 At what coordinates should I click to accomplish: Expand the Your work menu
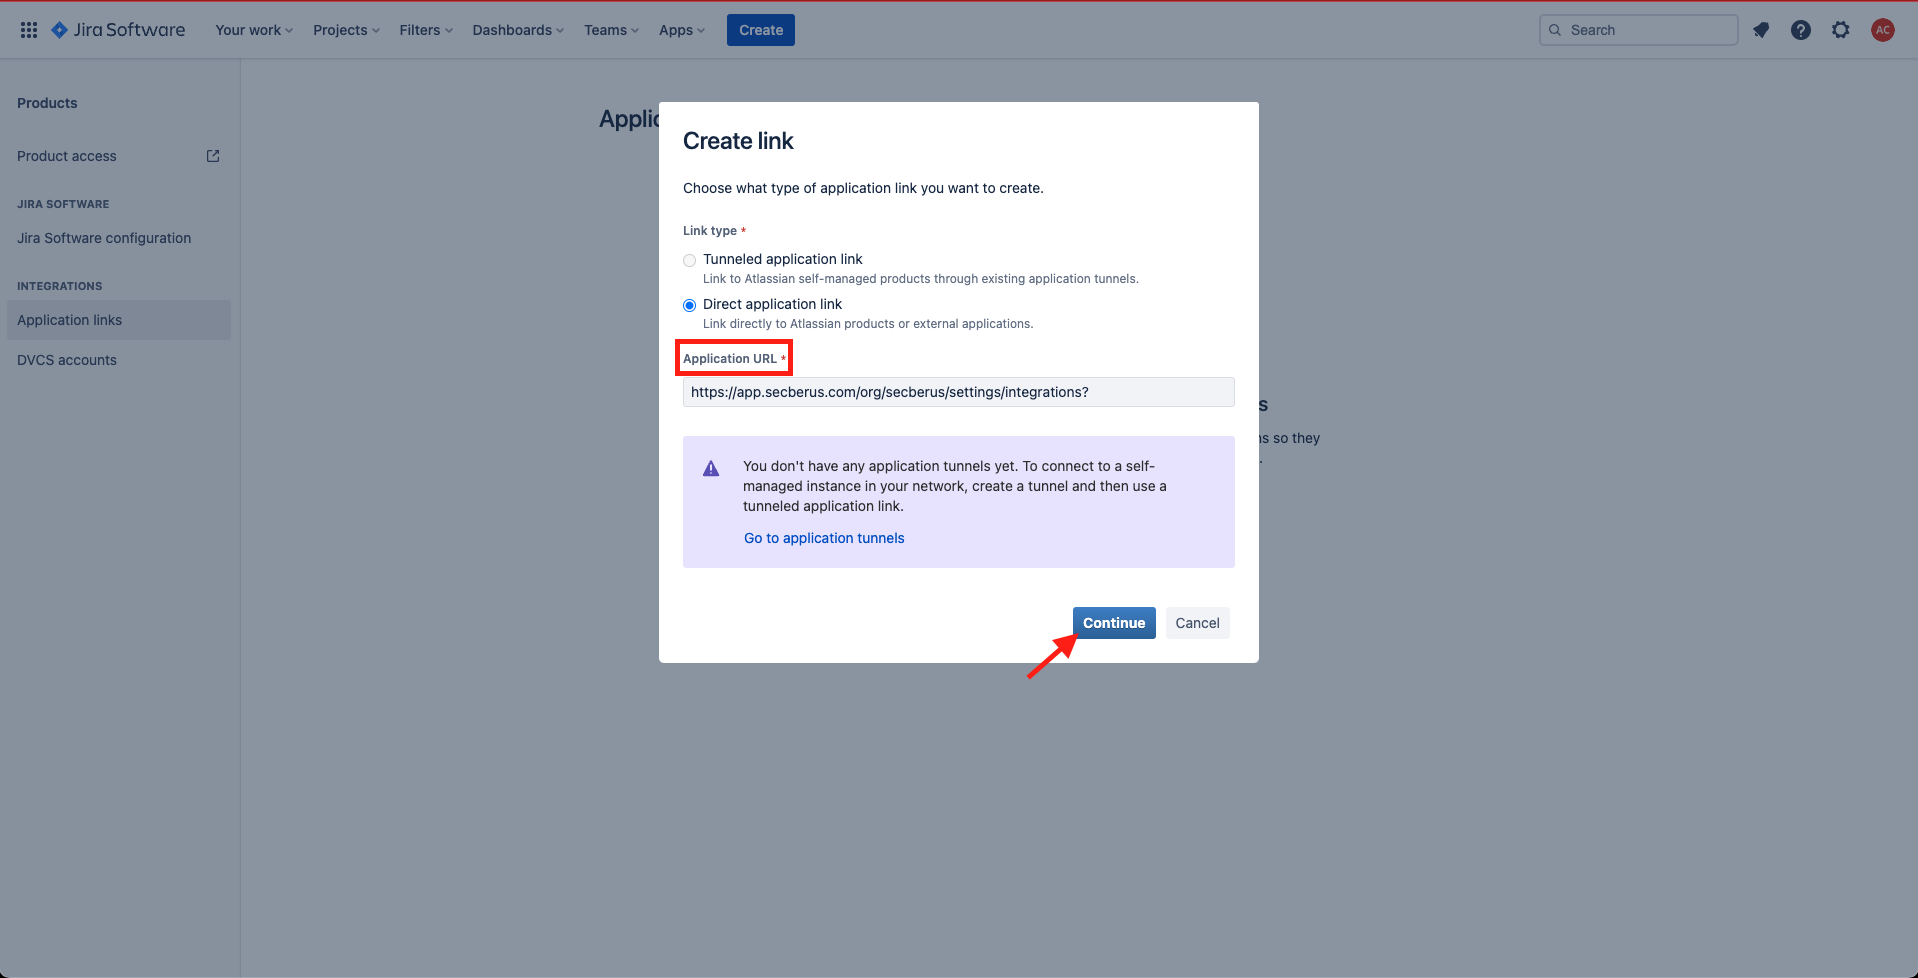[x=254, y=30]
